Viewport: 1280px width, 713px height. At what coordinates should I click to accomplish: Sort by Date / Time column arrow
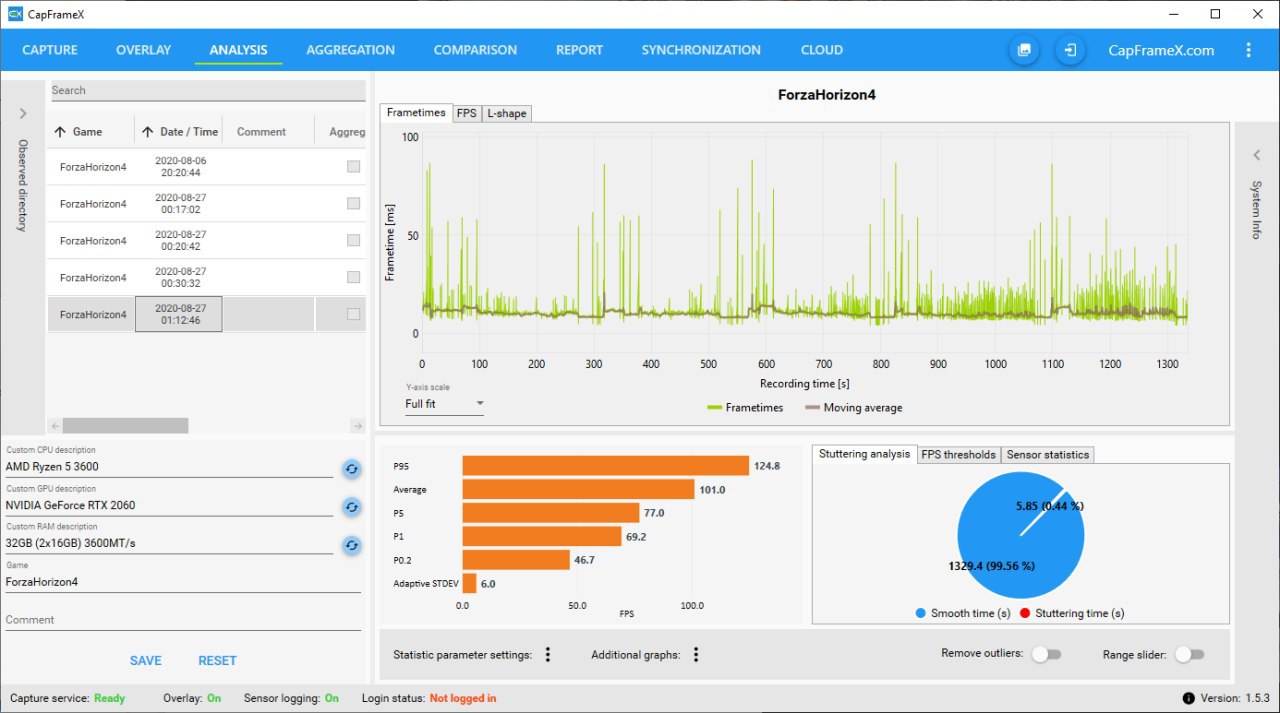click(147, 132)
